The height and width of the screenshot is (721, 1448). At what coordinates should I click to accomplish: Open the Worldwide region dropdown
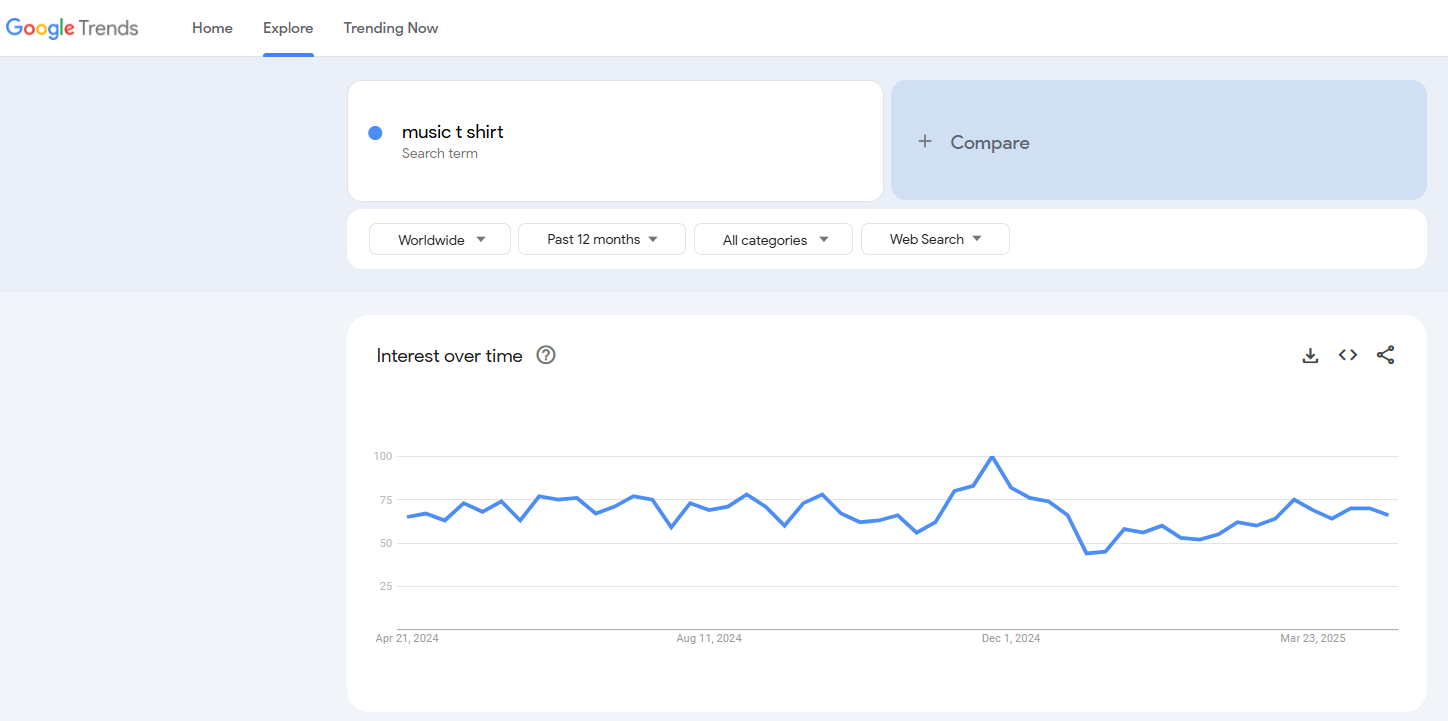[440, 239]
